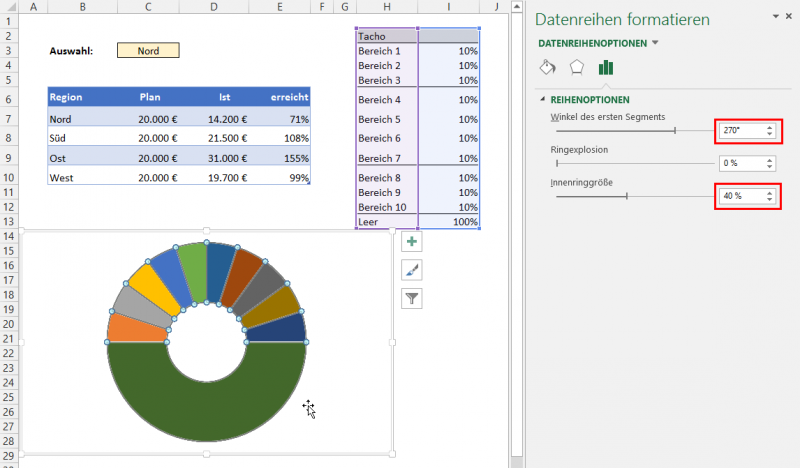The width and height of the screenshot is (800, 468).
Task: Click the Winkel des ersten Segments slider
Action: [675, 130]
